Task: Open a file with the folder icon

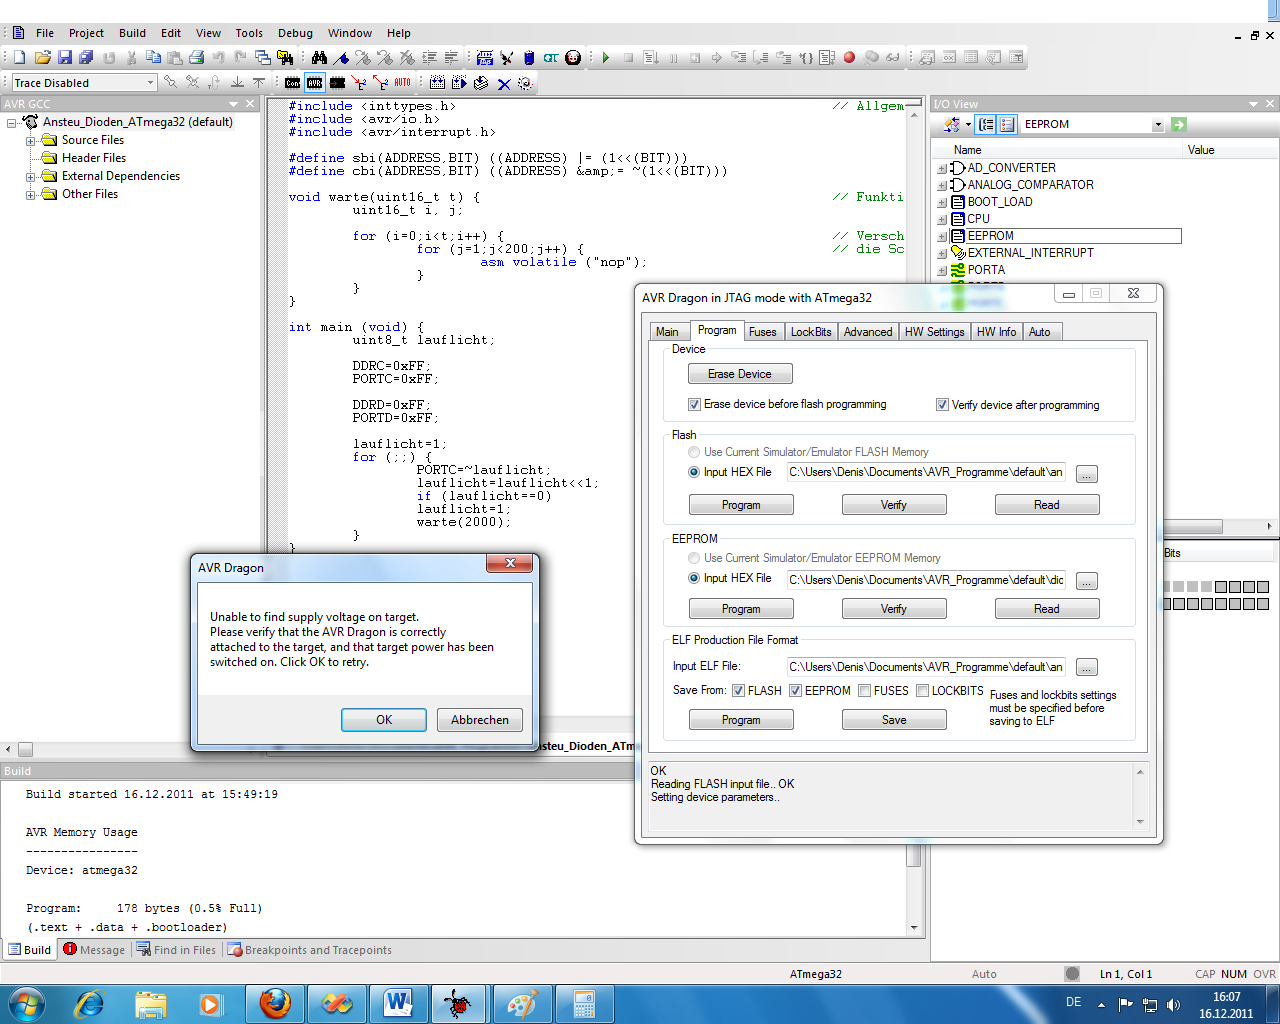Action: [x=43, y=57]
